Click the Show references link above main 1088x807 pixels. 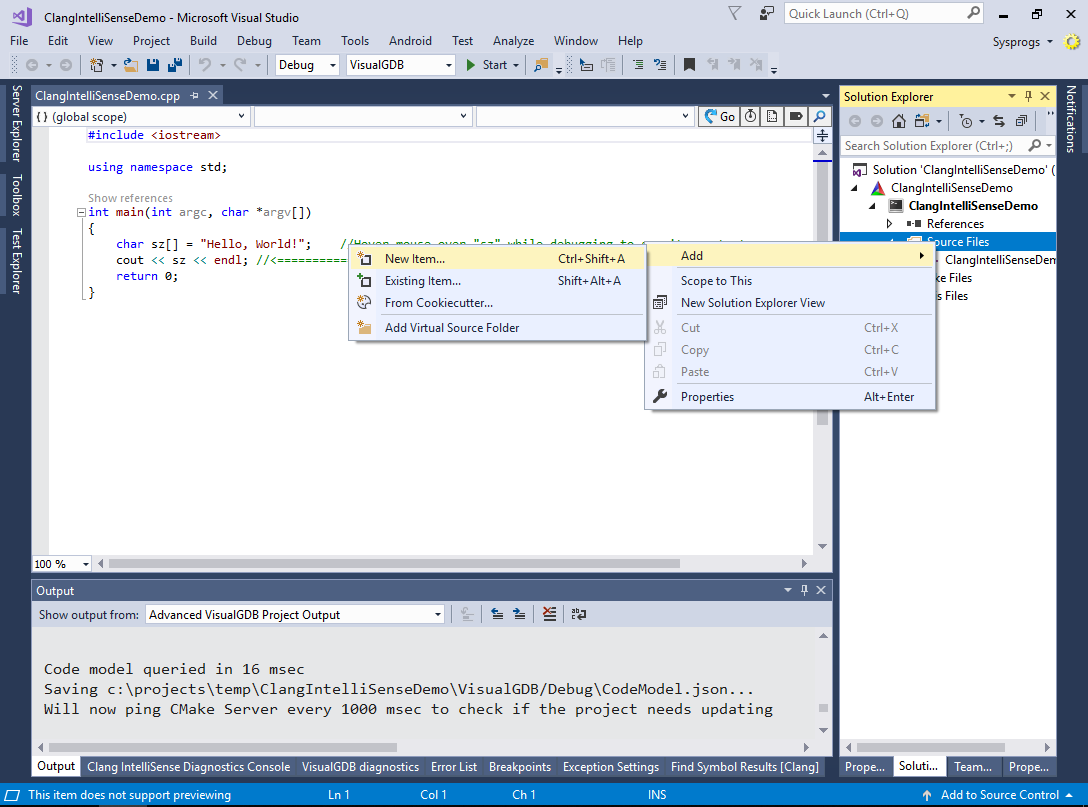click(x=130, y=198)
